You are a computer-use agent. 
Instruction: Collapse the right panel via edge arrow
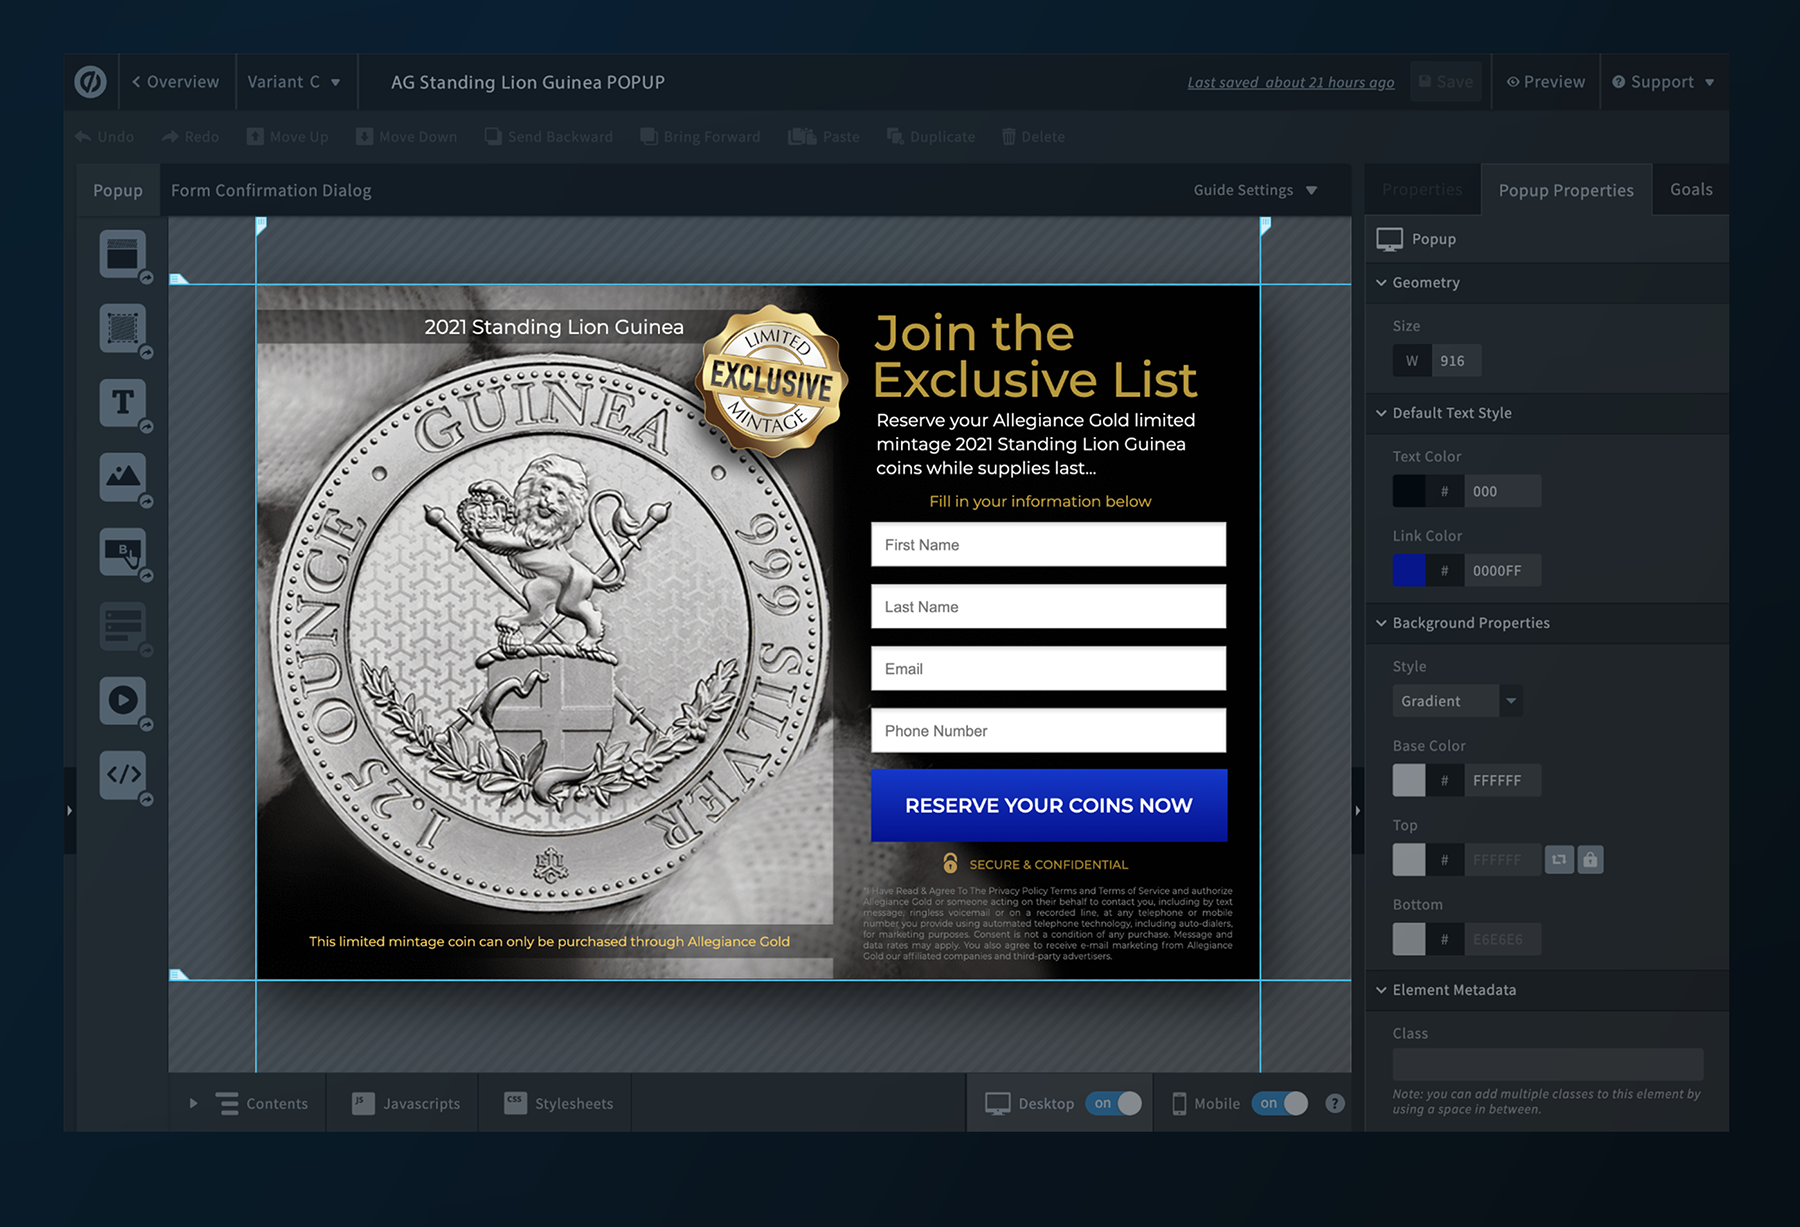point(1357,810)
